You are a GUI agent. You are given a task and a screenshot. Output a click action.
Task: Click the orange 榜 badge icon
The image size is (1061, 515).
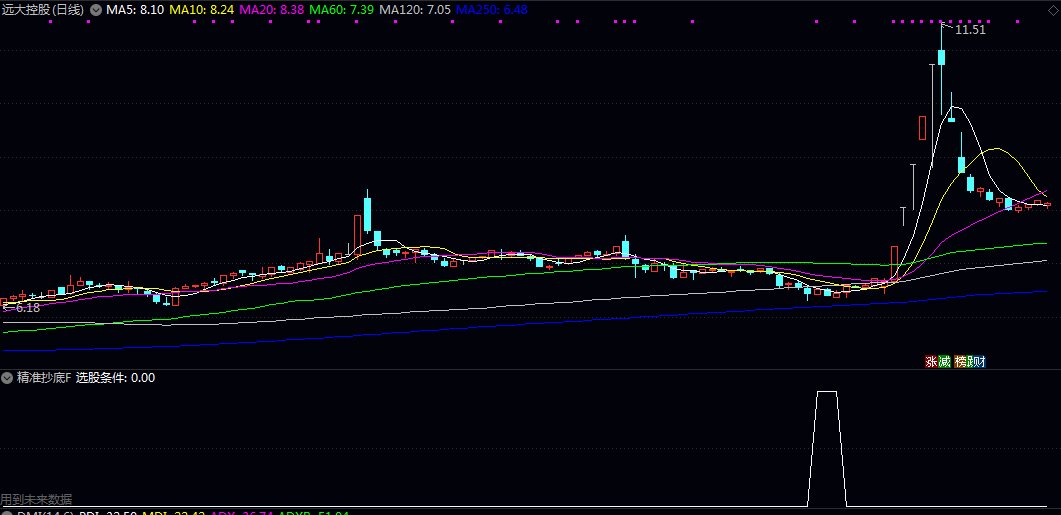point(962,361)
